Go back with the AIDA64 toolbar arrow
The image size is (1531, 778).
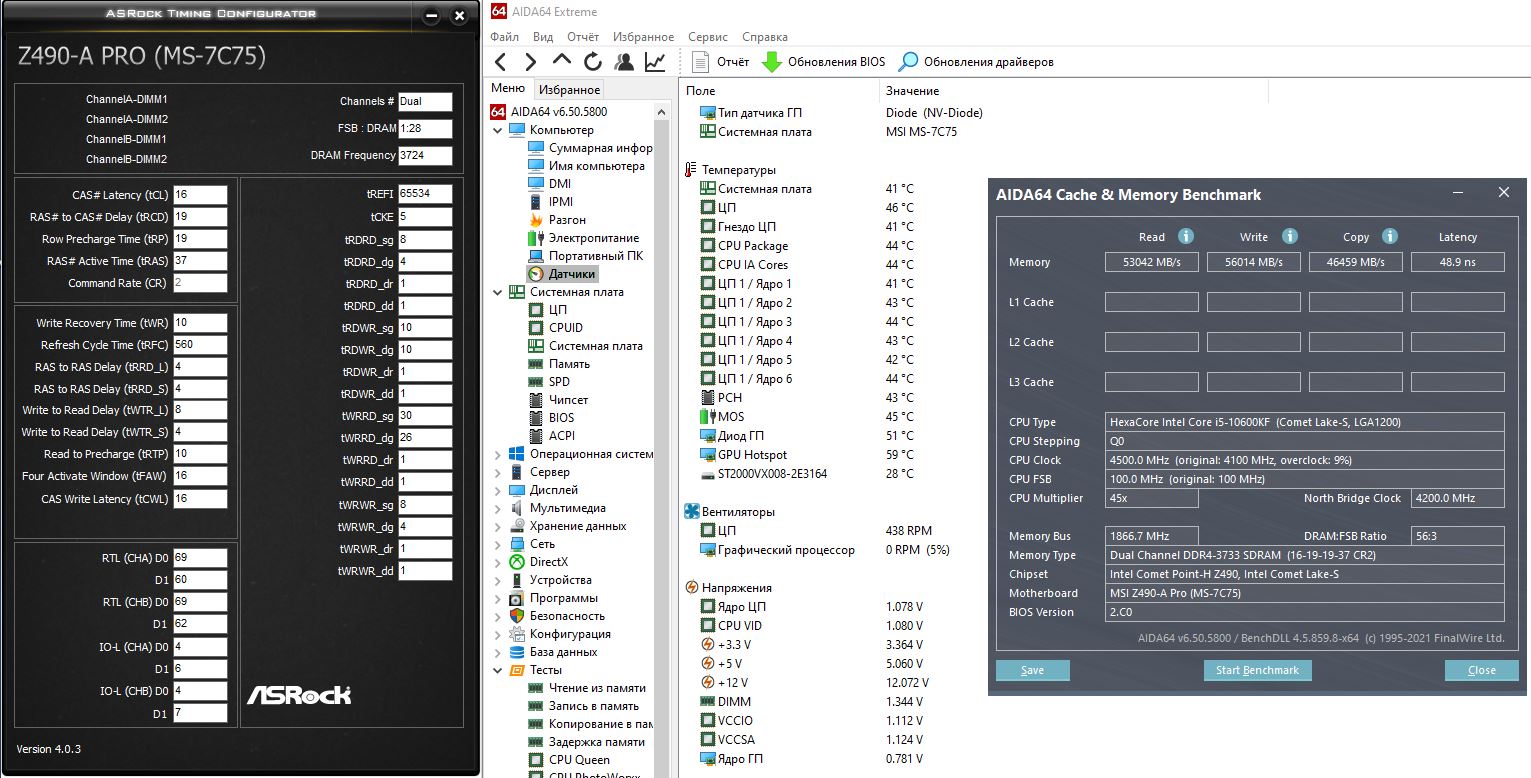(x=501, y=62)
